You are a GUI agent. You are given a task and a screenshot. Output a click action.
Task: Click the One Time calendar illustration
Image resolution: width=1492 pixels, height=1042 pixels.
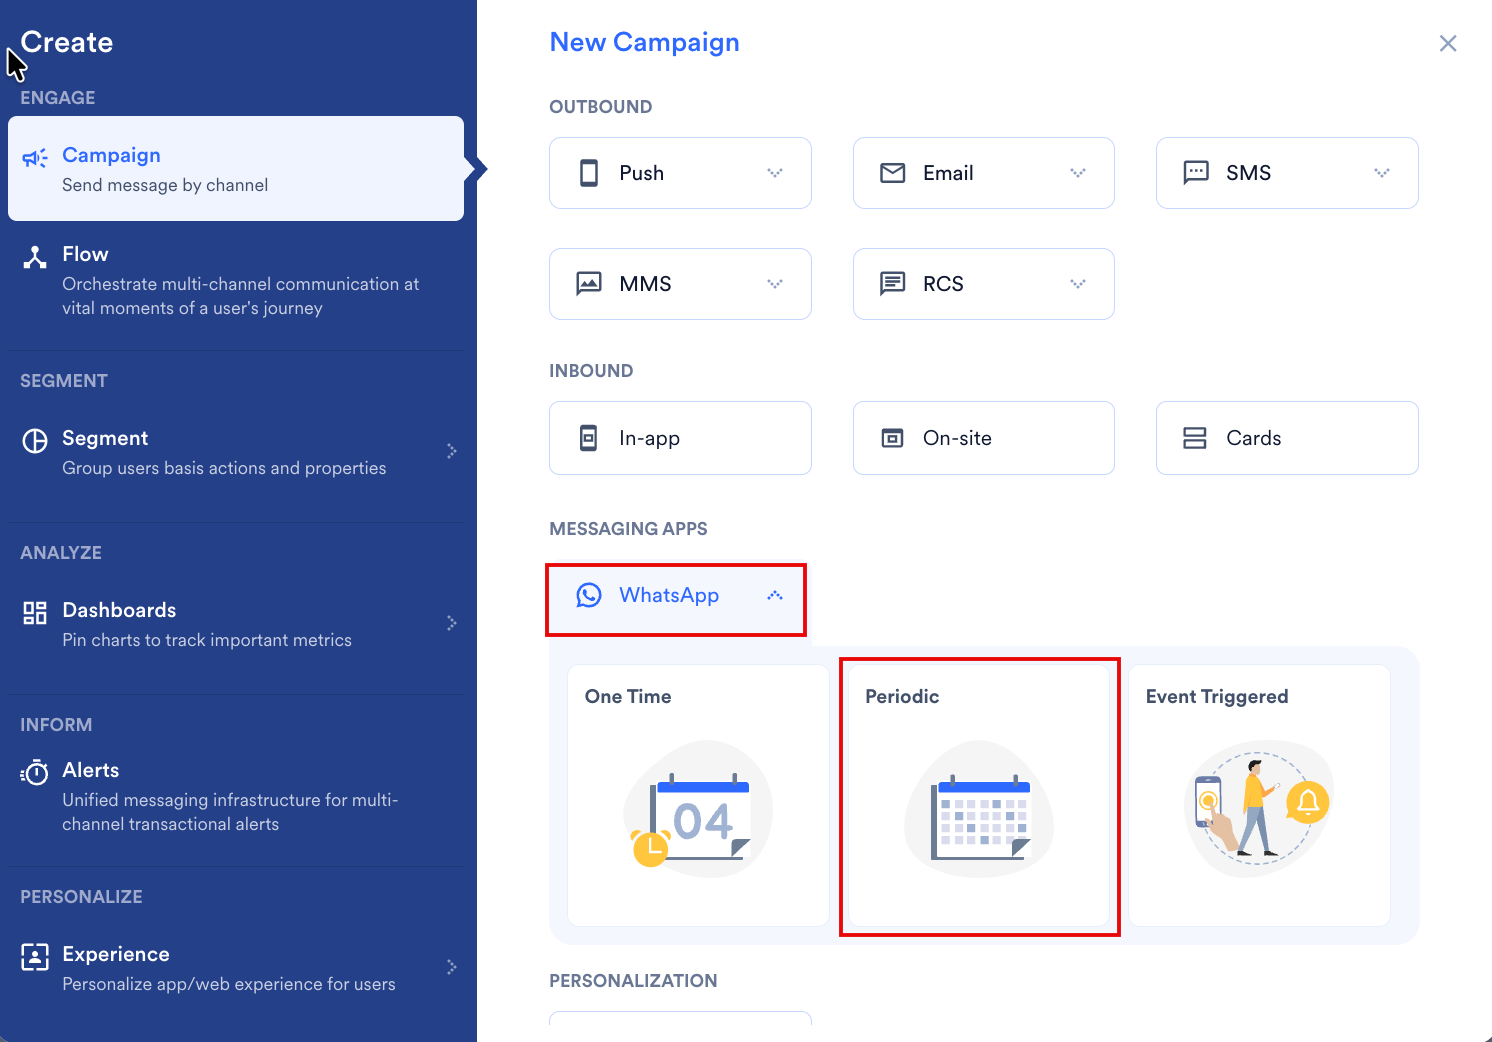(698, 809)
